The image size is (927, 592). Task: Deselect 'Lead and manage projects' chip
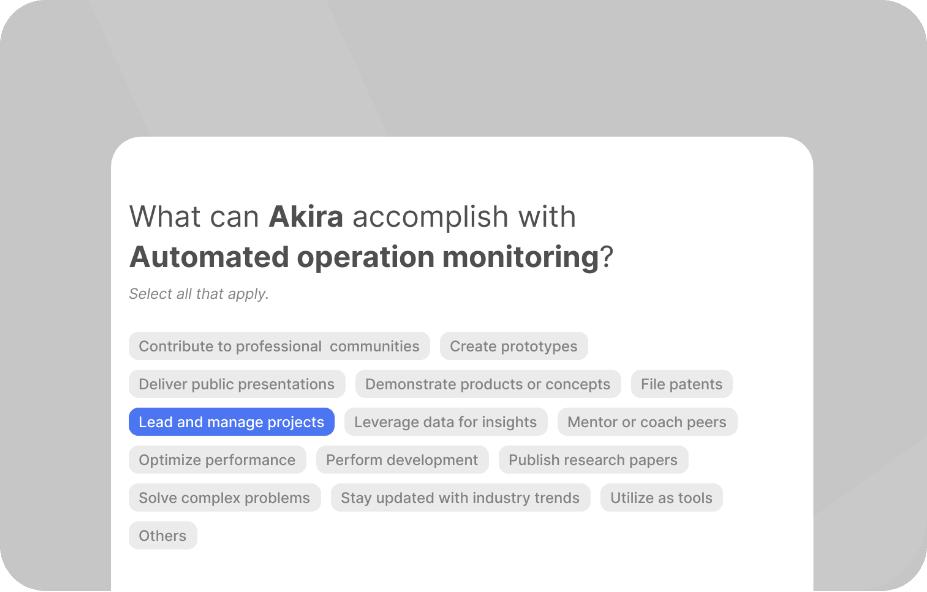pyautogui.click(x=231, y=422)
